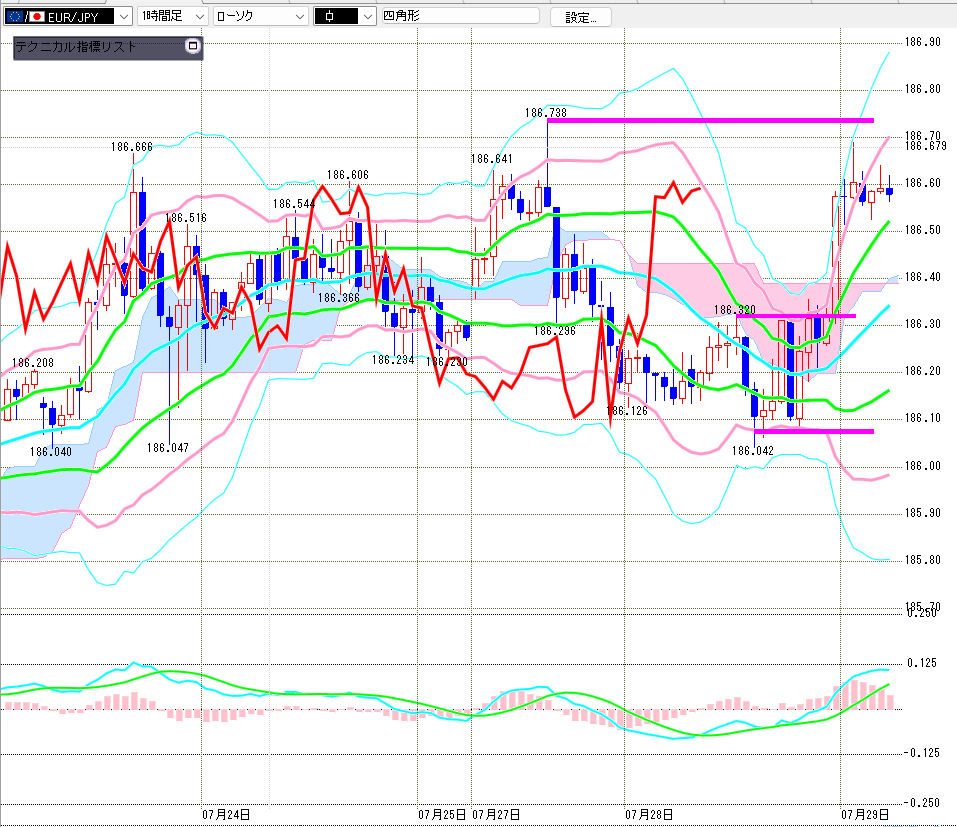The image size is (957, 827).
Task: Click the 186.679 current price label
Action: pyautogui.click(x=925, y=146)
